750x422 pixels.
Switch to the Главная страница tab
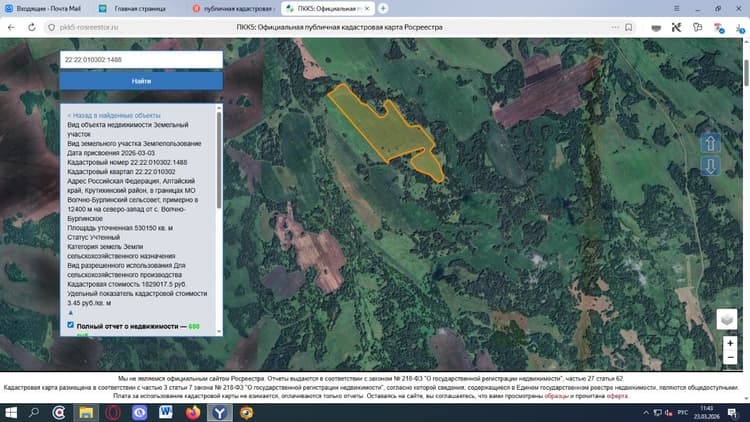click(135, 9)
